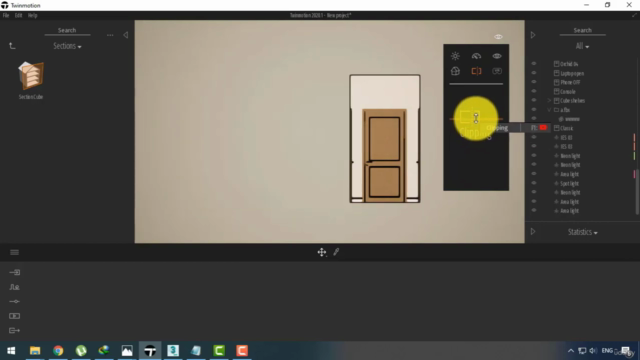This screenshot has height=360, width=640.
Task: Select Phone OFF in the scene graph
Action: (x=570, y=82)
